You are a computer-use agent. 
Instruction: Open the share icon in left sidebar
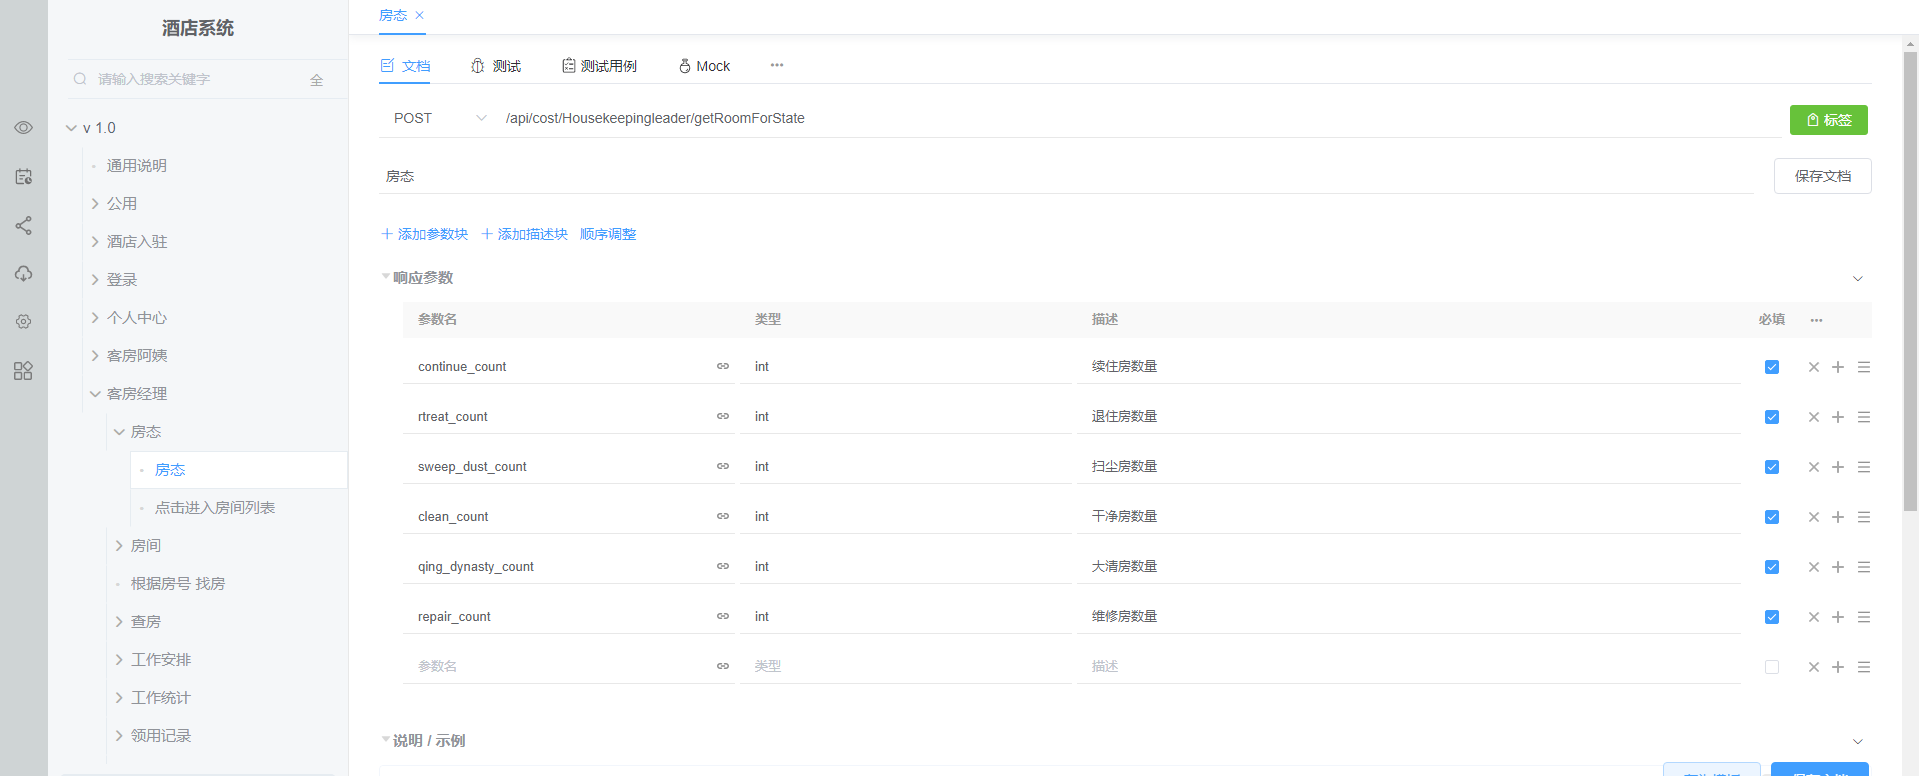tap(24, 226)
